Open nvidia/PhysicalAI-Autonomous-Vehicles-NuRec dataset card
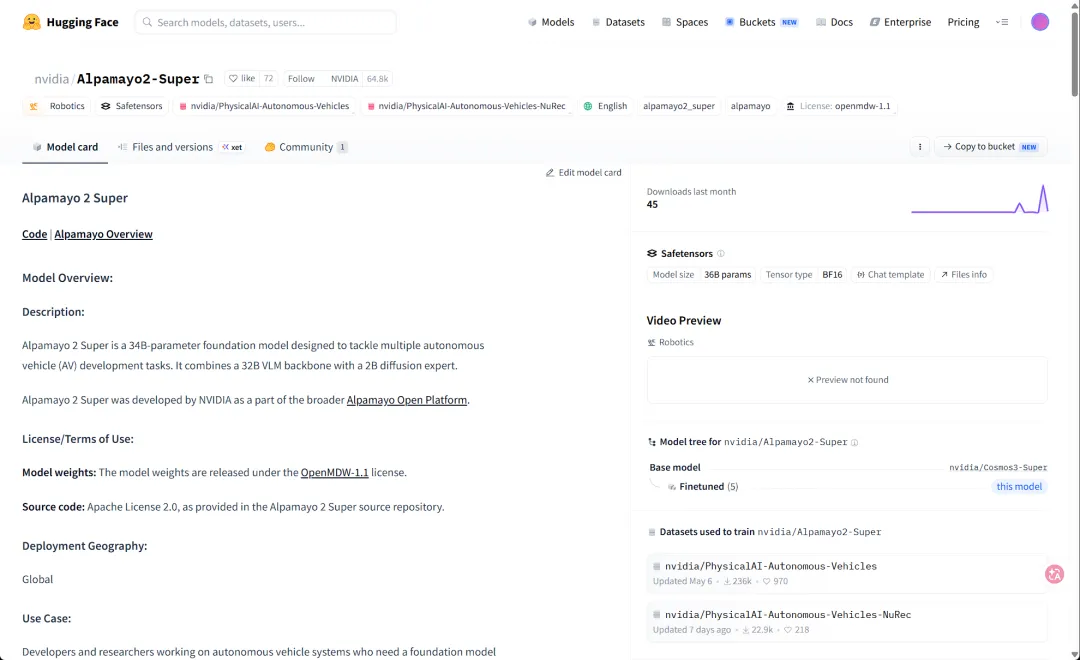This screenshot has height=660, width=1080. [847, 621]
